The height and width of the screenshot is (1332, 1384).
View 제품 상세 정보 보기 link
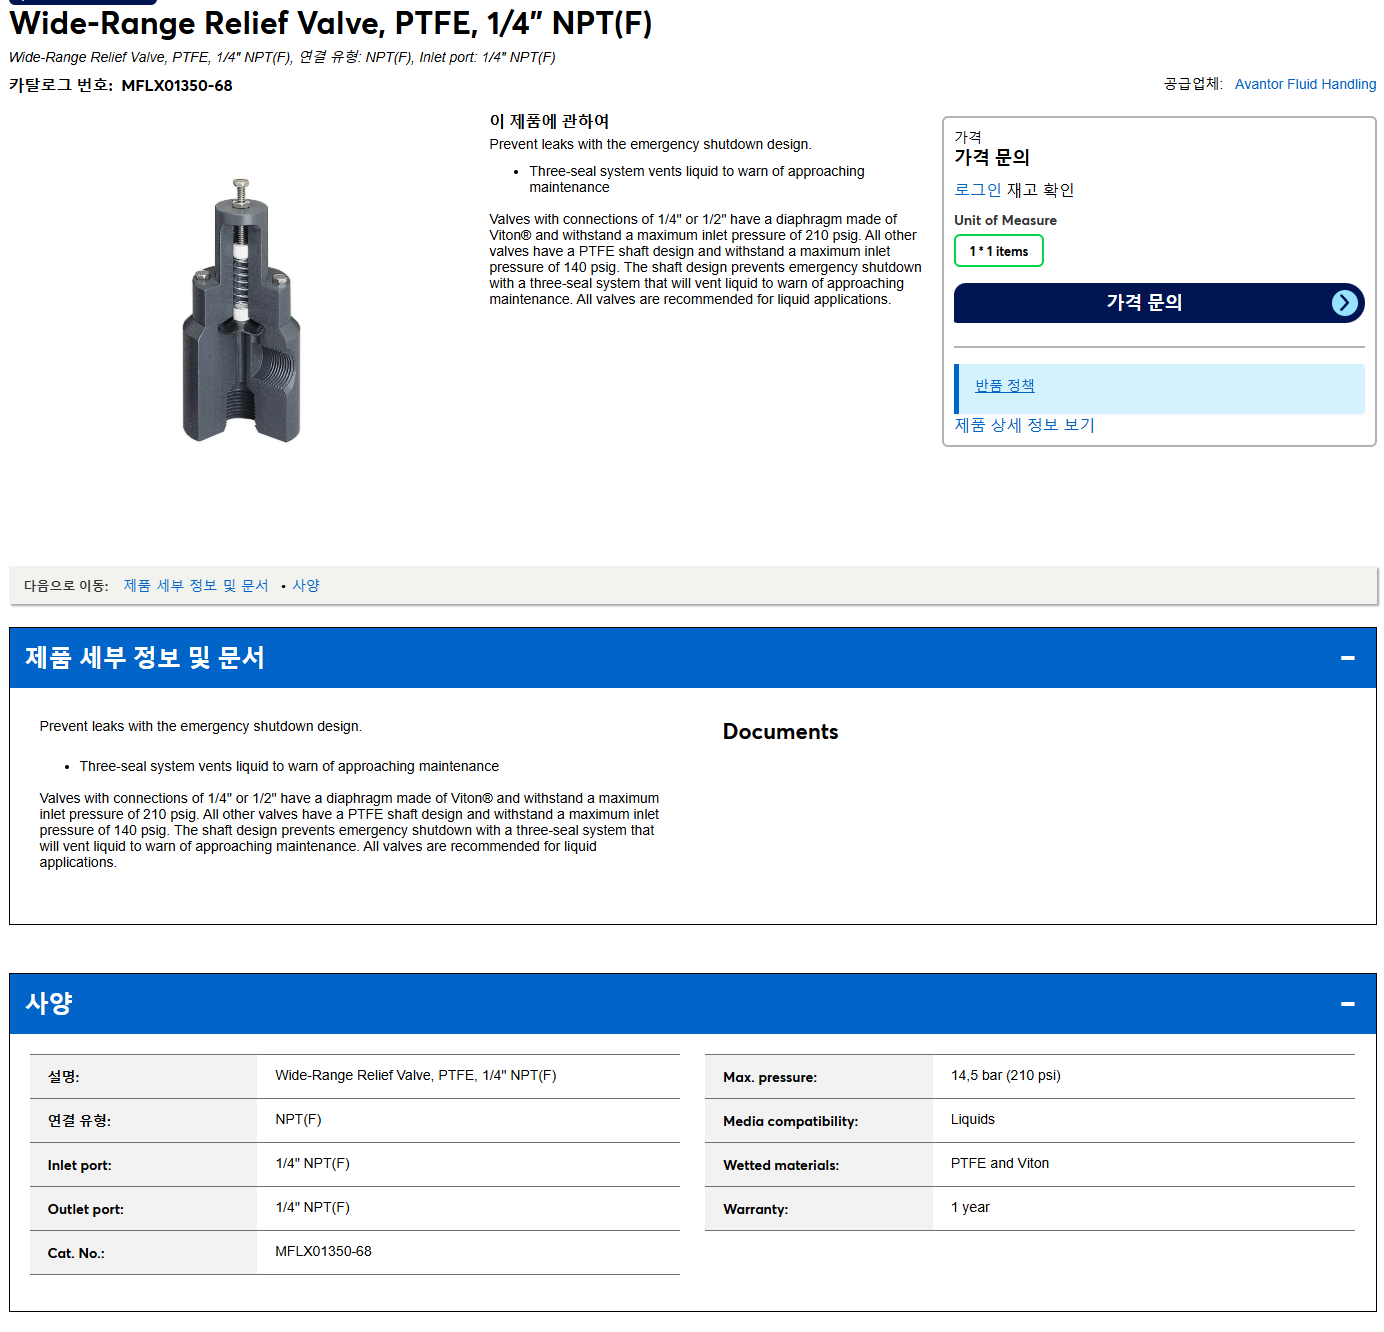point(1024,425)
